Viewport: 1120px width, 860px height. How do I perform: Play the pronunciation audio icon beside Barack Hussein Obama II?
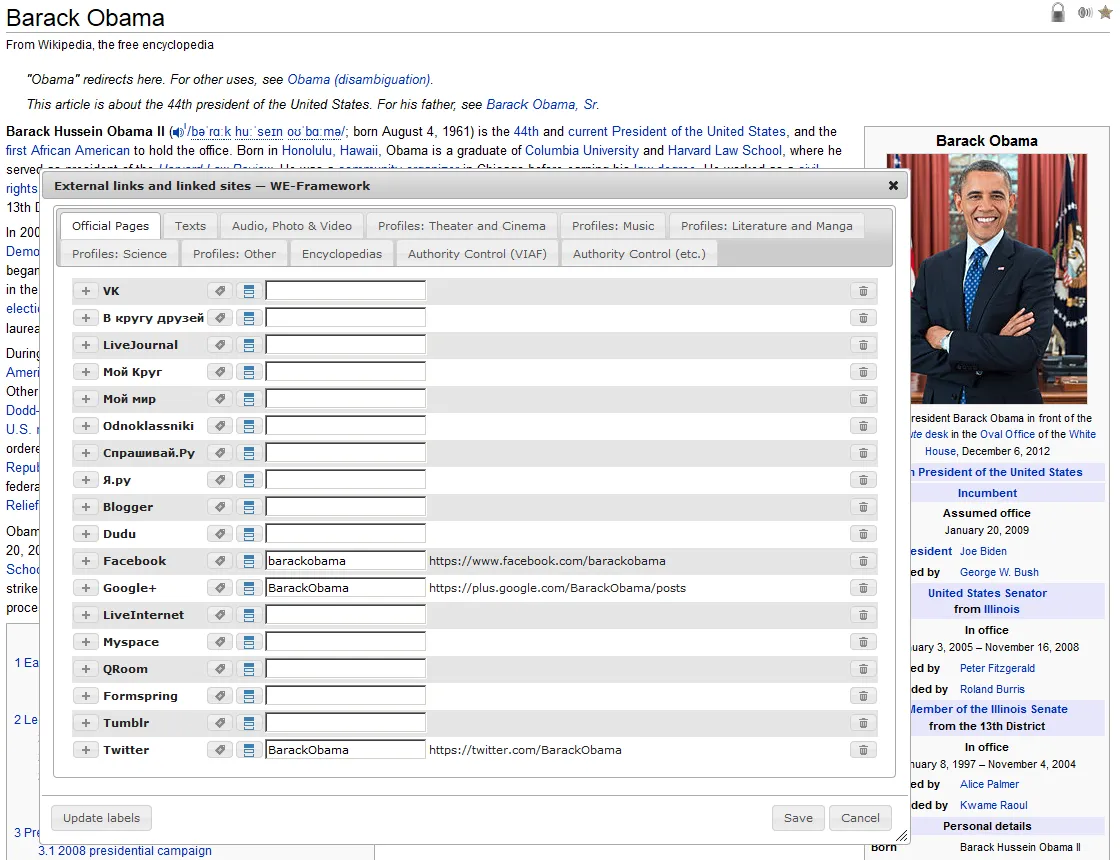coord(179,132)
